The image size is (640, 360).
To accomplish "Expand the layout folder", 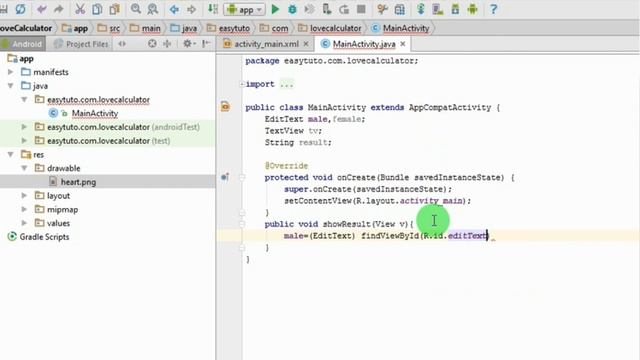I will (24, 196).
